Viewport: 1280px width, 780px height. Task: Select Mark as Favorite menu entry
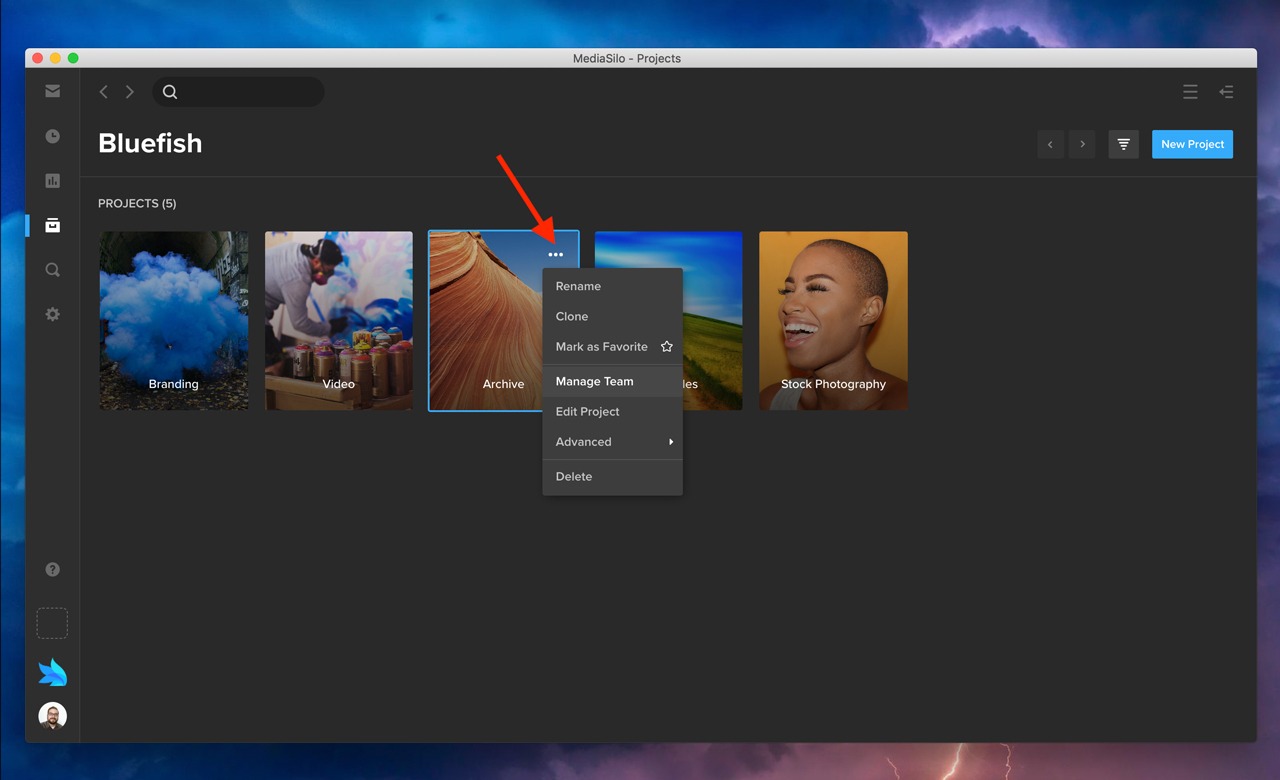tap(612, 346)
